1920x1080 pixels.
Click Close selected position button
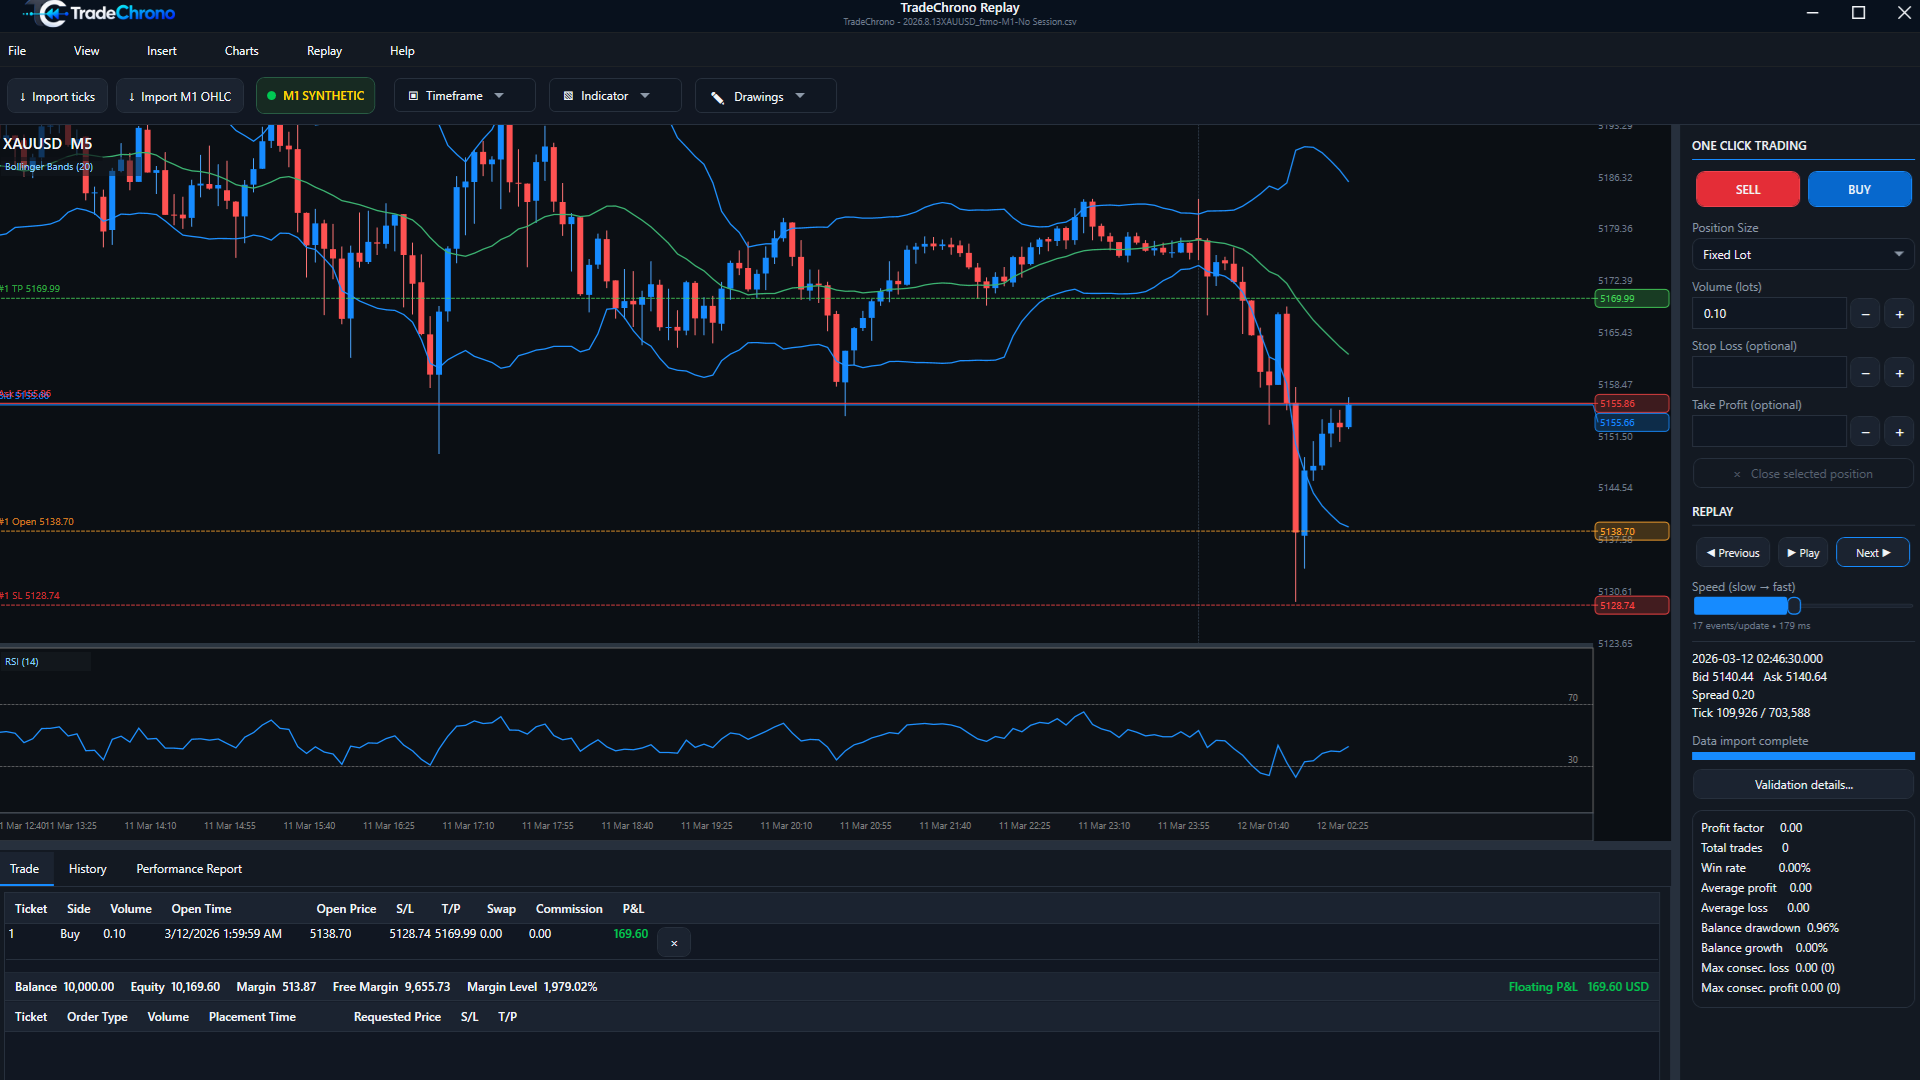1802,474
